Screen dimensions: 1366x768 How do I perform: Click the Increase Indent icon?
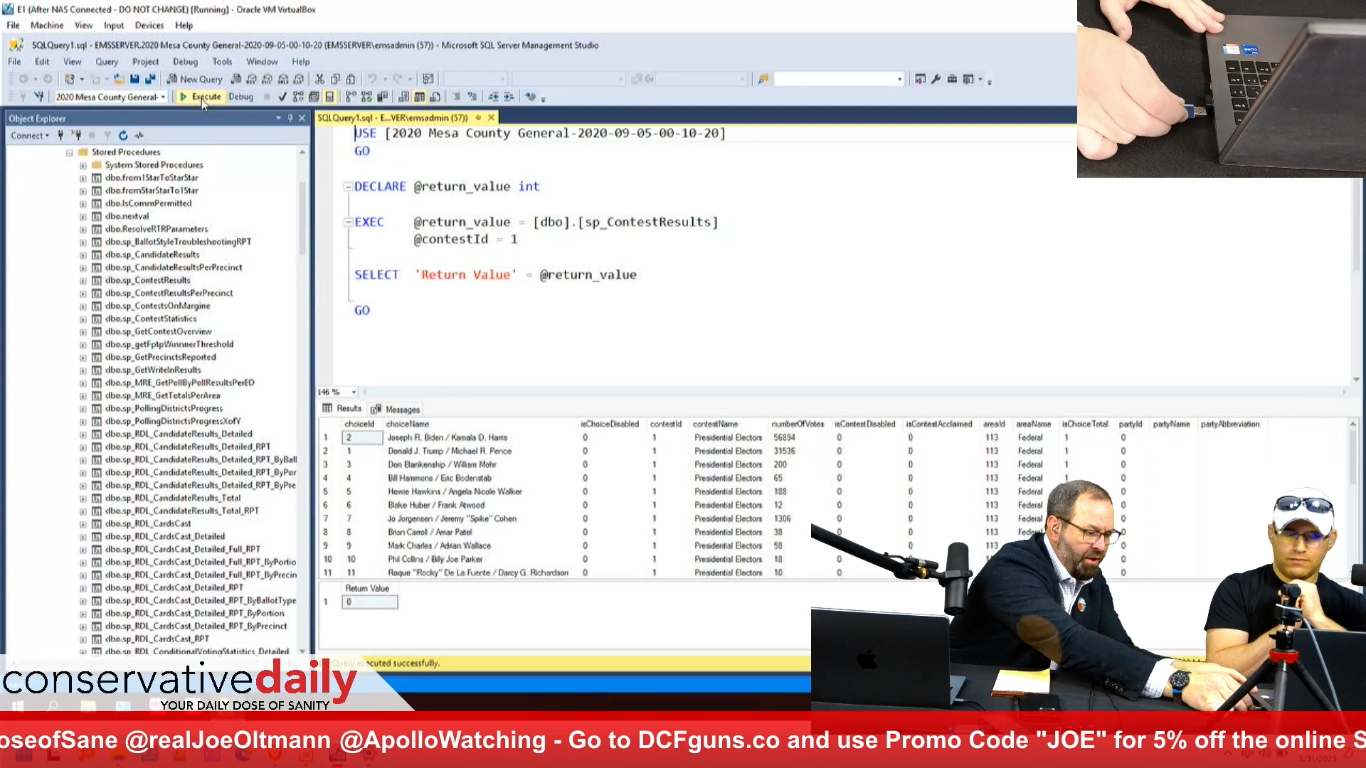pyautogui.click(x=509, y=97)
